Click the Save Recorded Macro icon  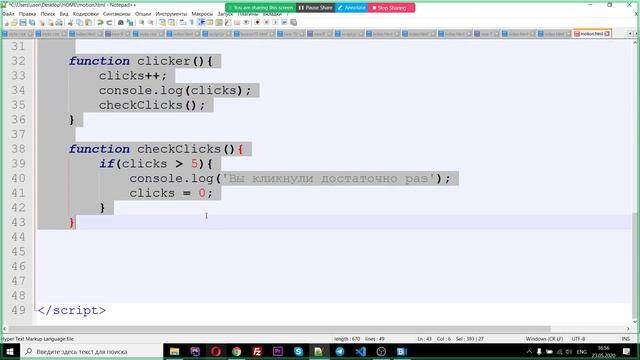tap(293, 22)
